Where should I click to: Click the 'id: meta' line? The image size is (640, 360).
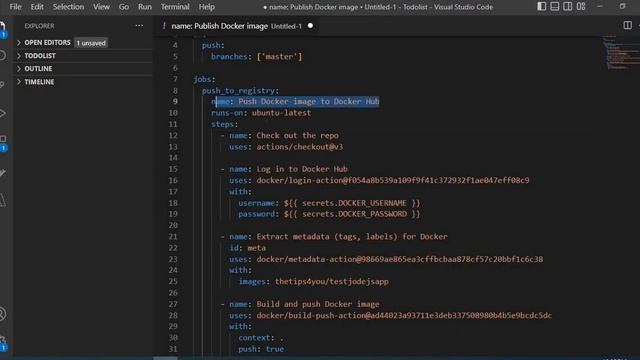click(x=247, y=248)
